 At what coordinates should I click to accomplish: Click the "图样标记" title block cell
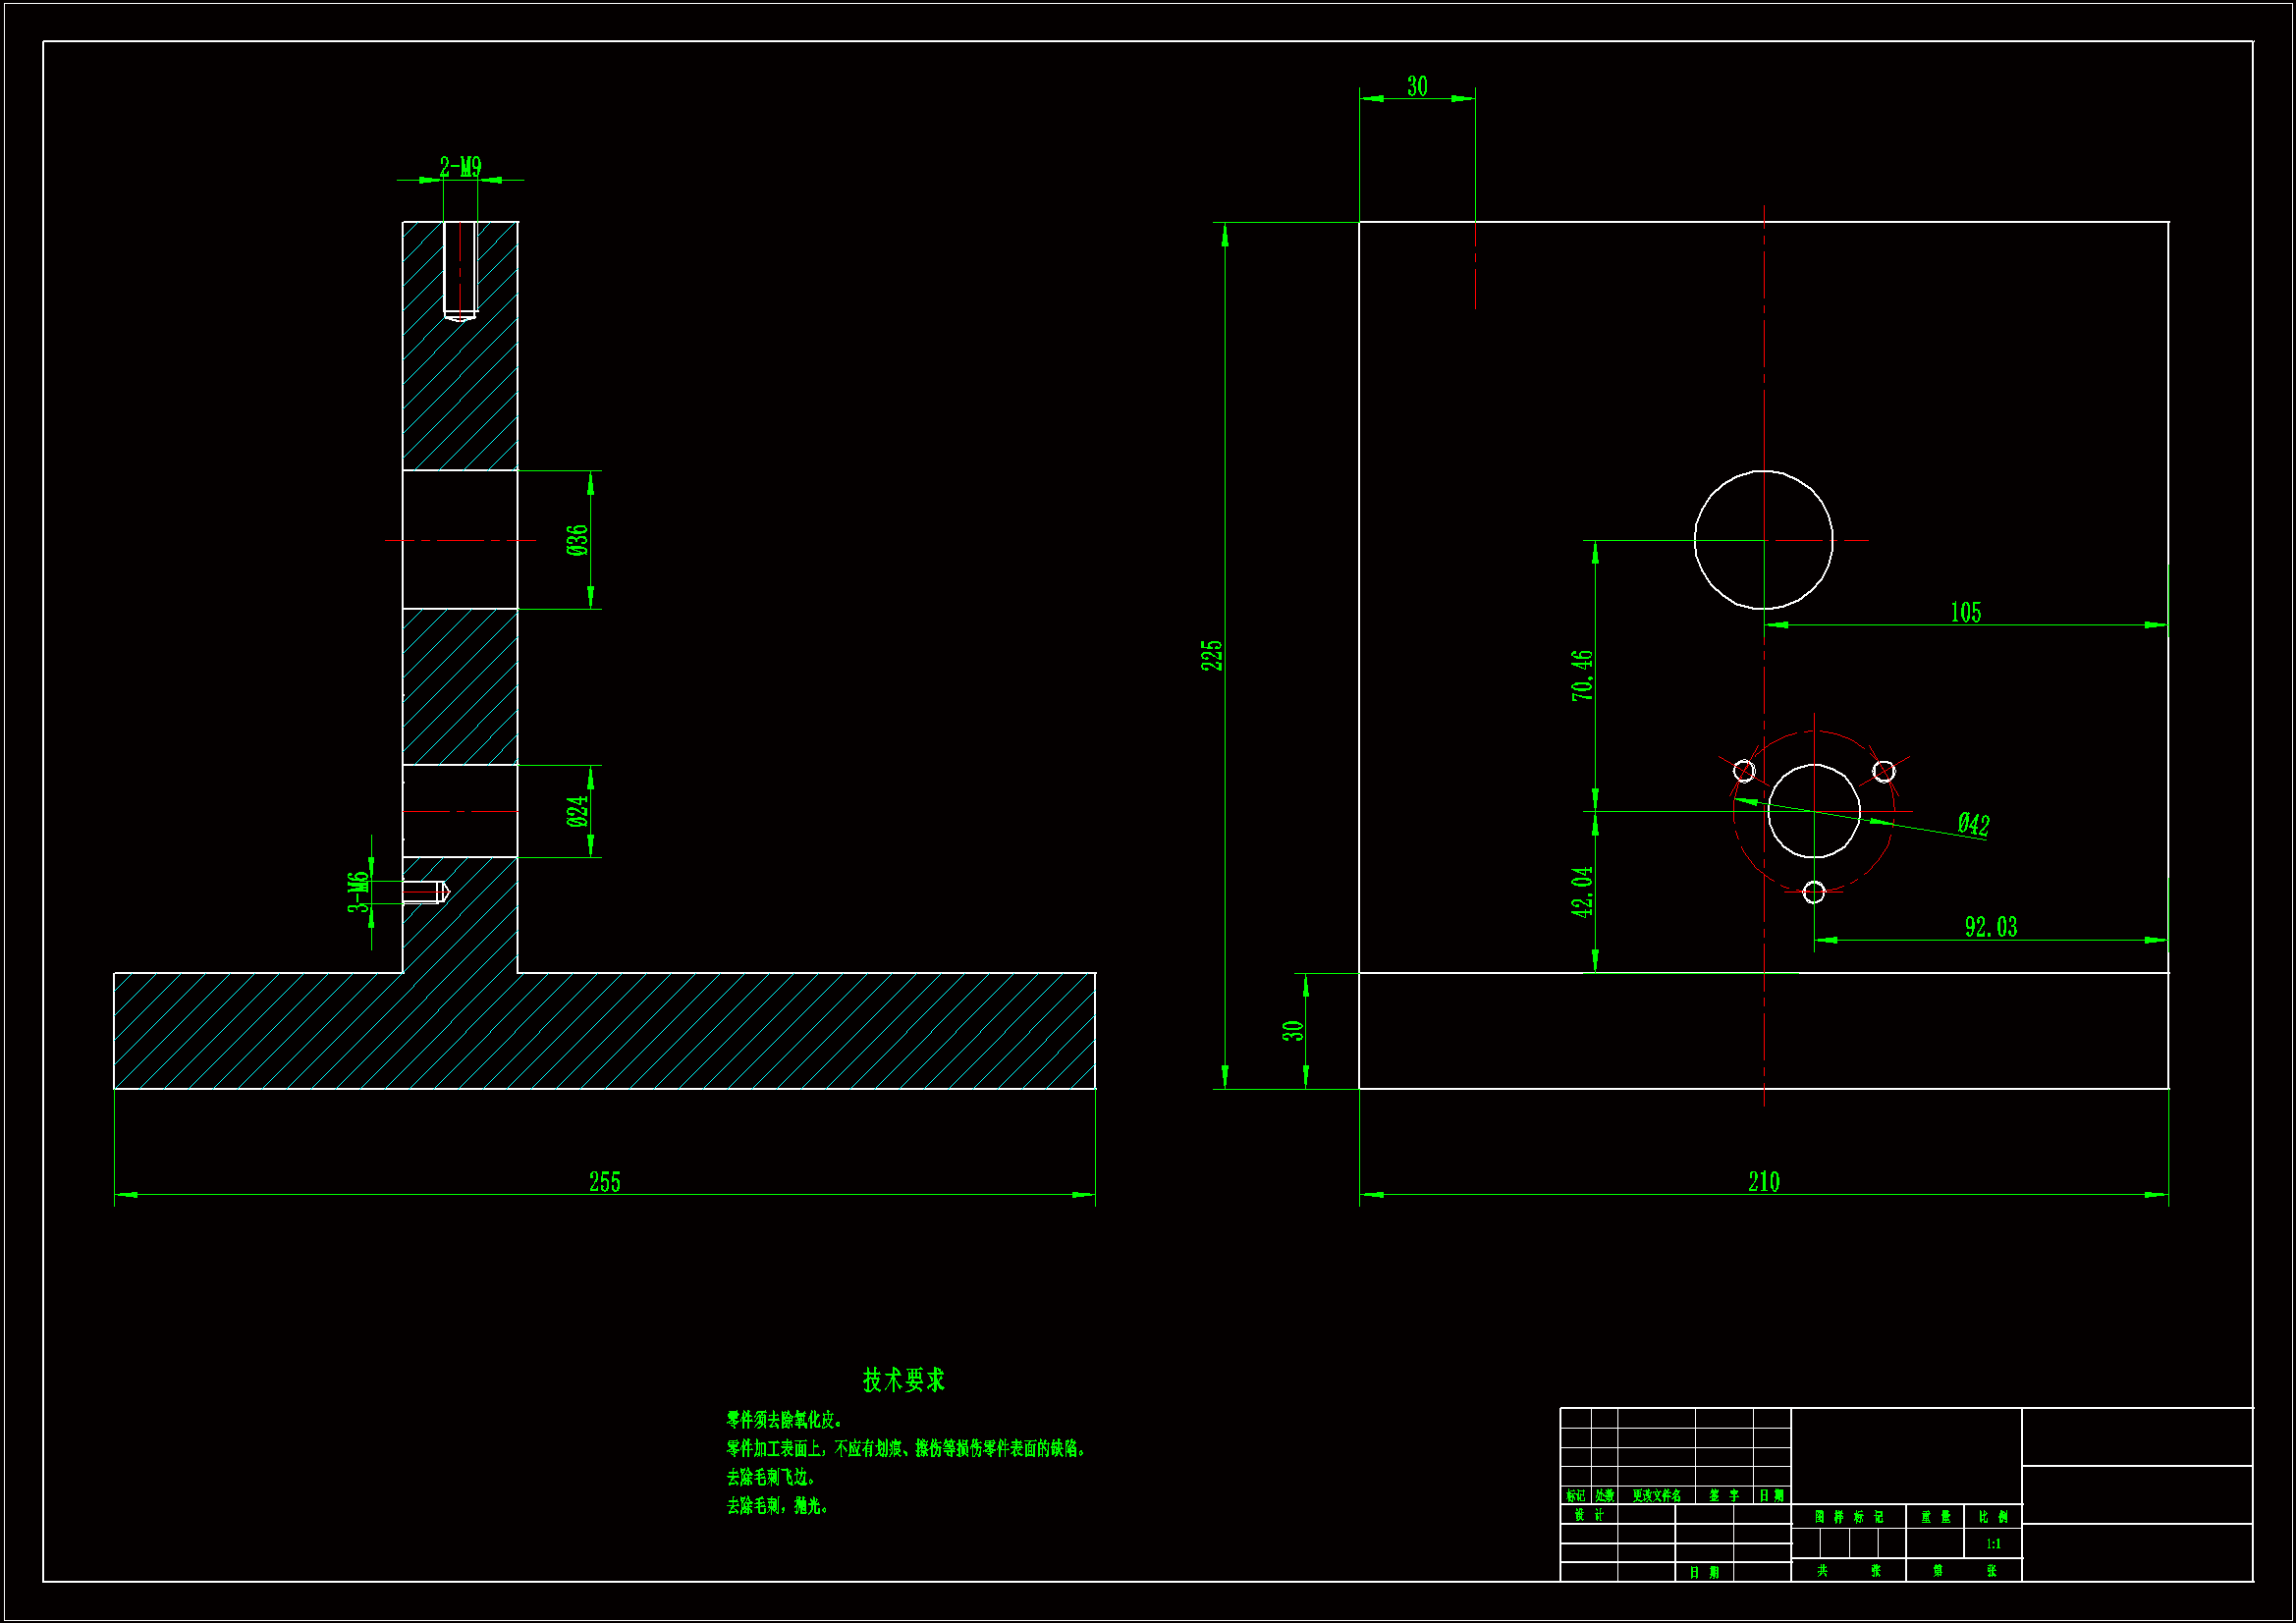point(1849,1517)
